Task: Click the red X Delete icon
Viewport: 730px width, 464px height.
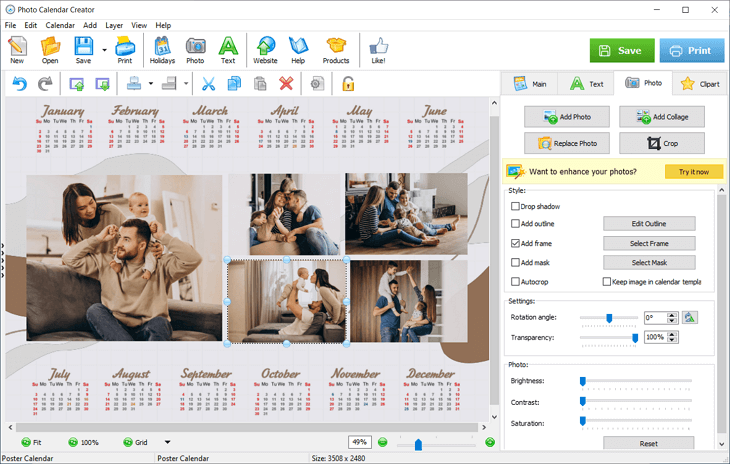Action: [286, 84]
